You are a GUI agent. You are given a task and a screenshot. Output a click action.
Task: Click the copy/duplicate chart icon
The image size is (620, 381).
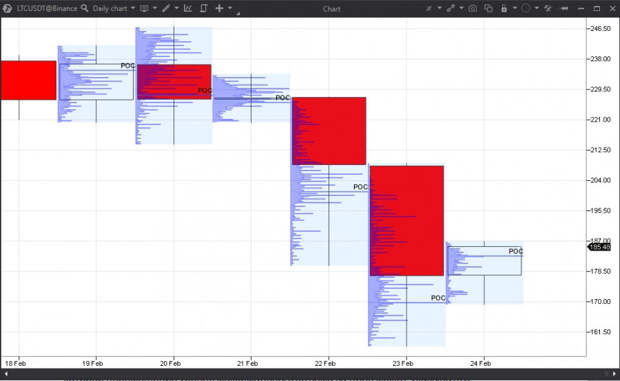click(x=488, y=9)
